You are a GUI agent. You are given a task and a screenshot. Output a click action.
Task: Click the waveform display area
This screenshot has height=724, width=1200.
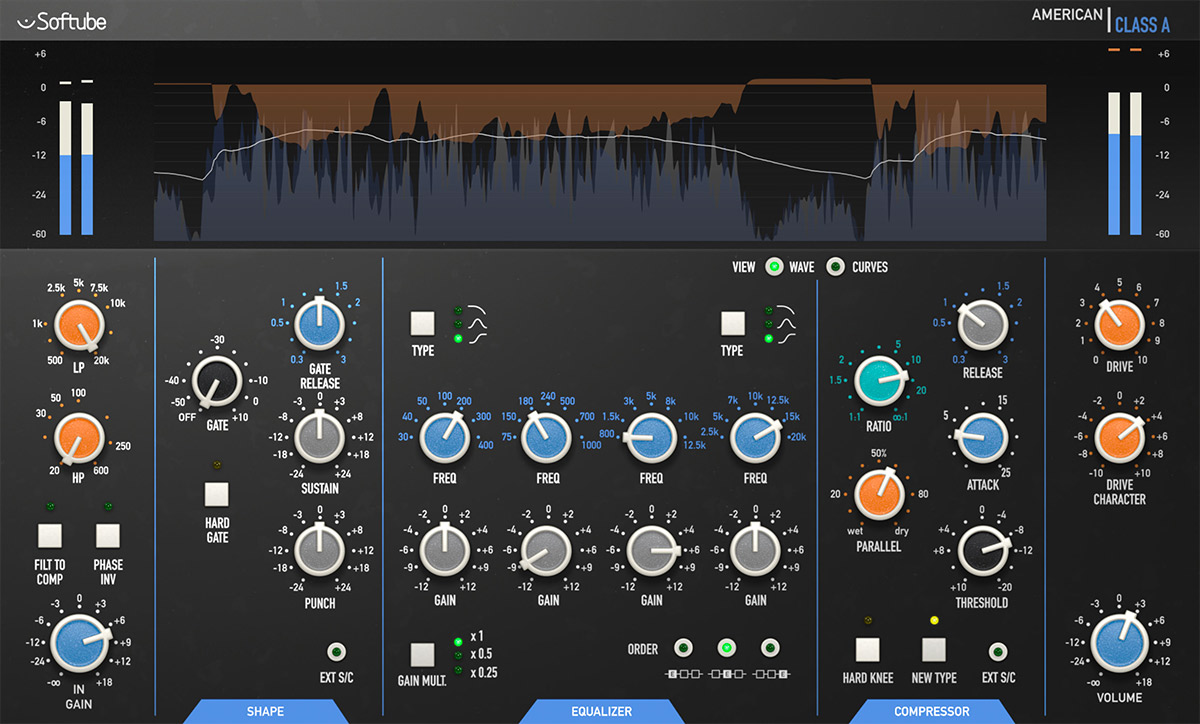click(x=600, y=160)
